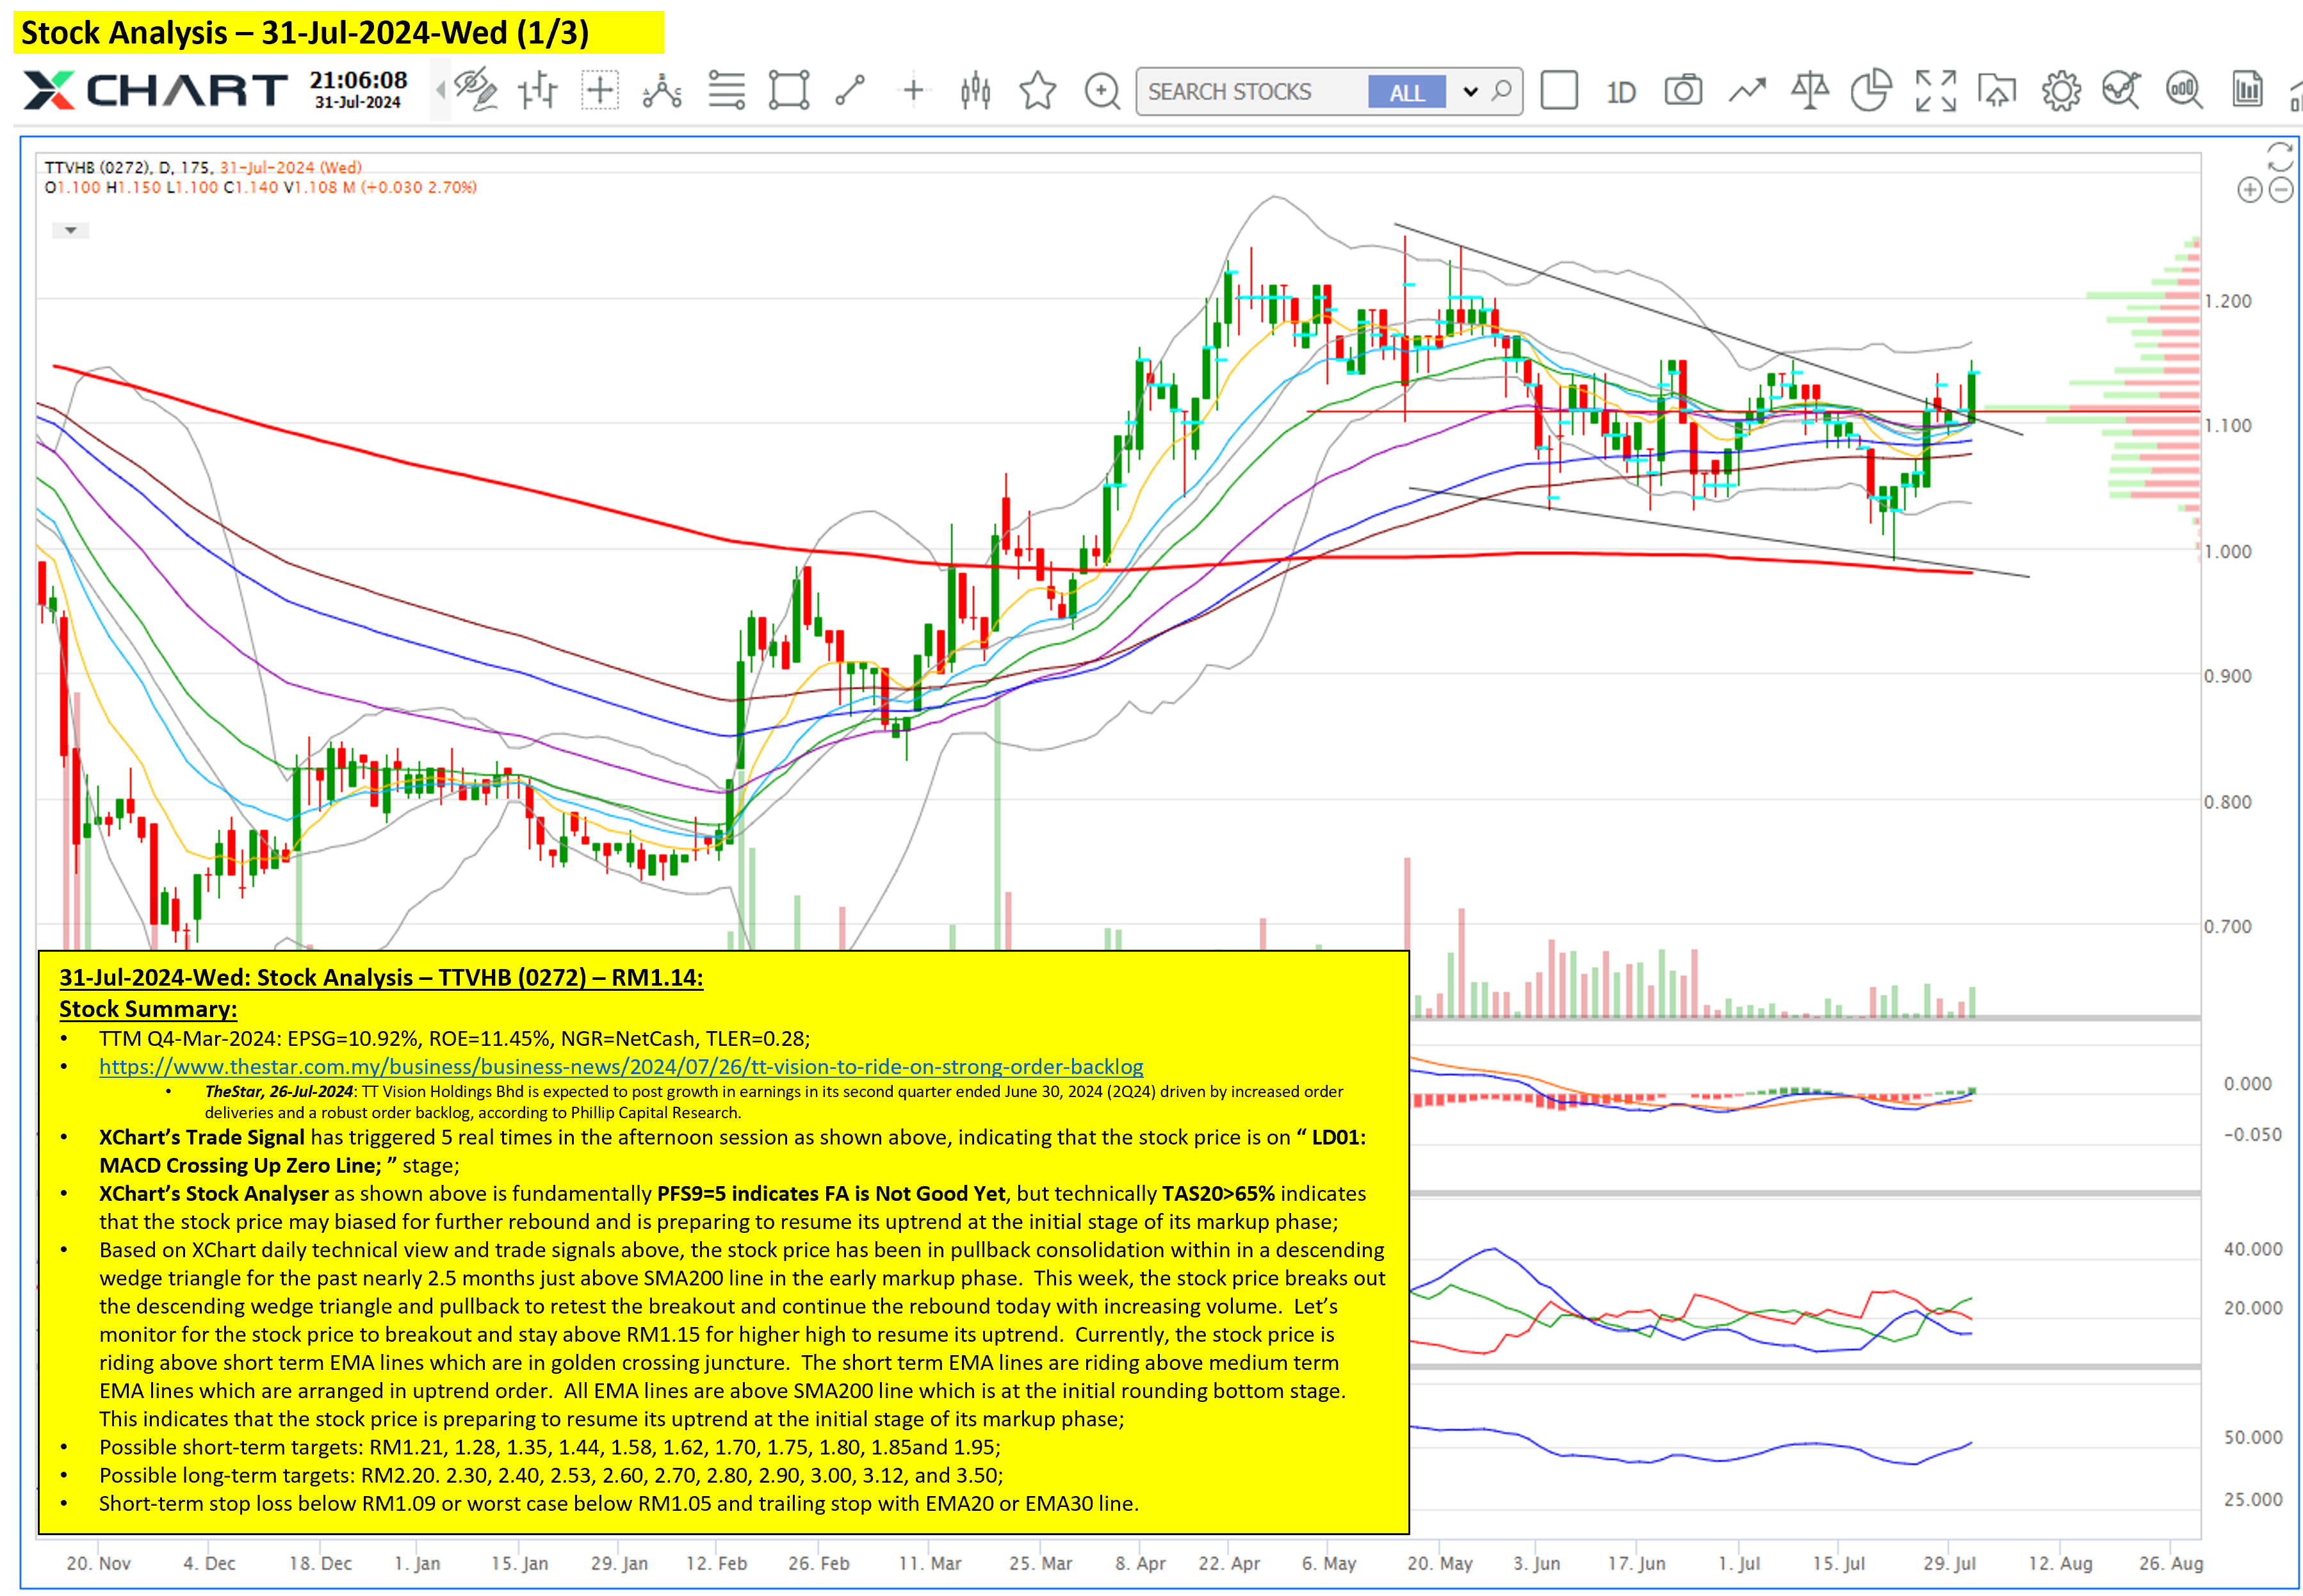
Task: Click the fullscreen expand arrows icon
Action: 1935,91
